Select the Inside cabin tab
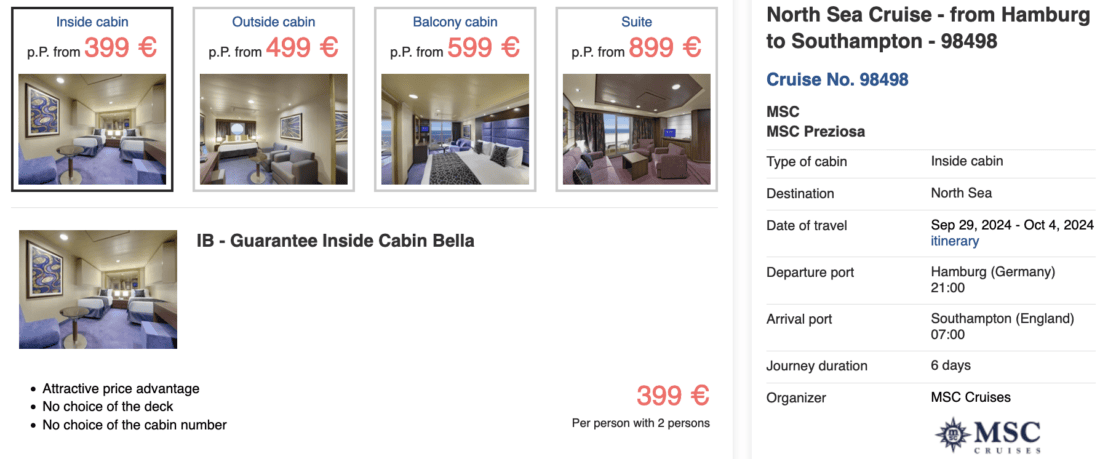Viewport: 1100px width, 459px height. coord(92,21)
